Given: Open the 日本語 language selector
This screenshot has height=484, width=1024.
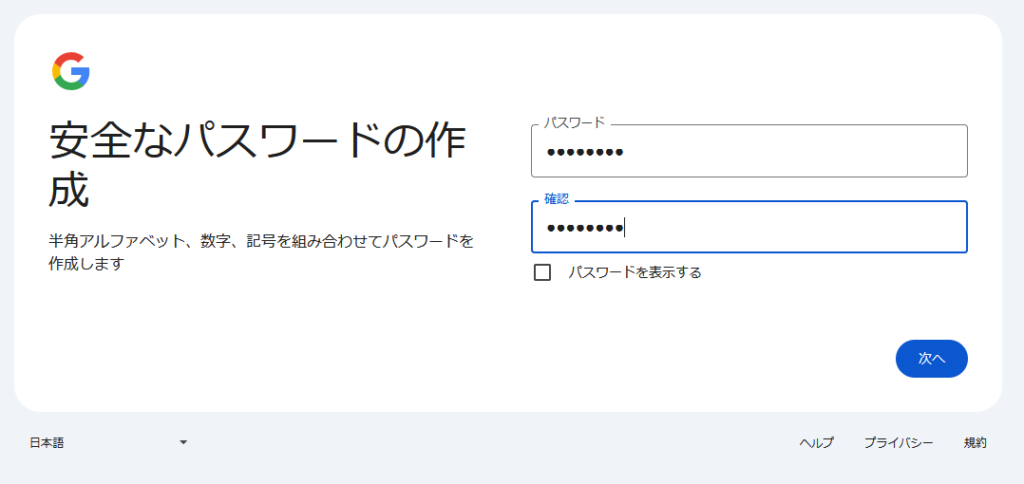Looking at the screenshot, I should 47,442.
